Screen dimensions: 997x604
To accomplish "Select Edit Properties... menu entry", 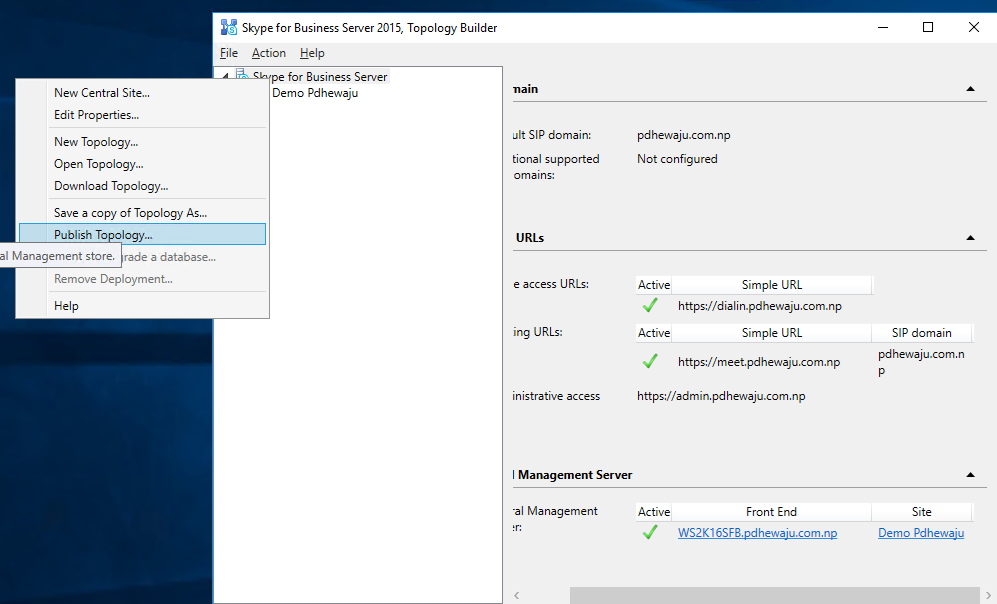I will pos(142,115).
